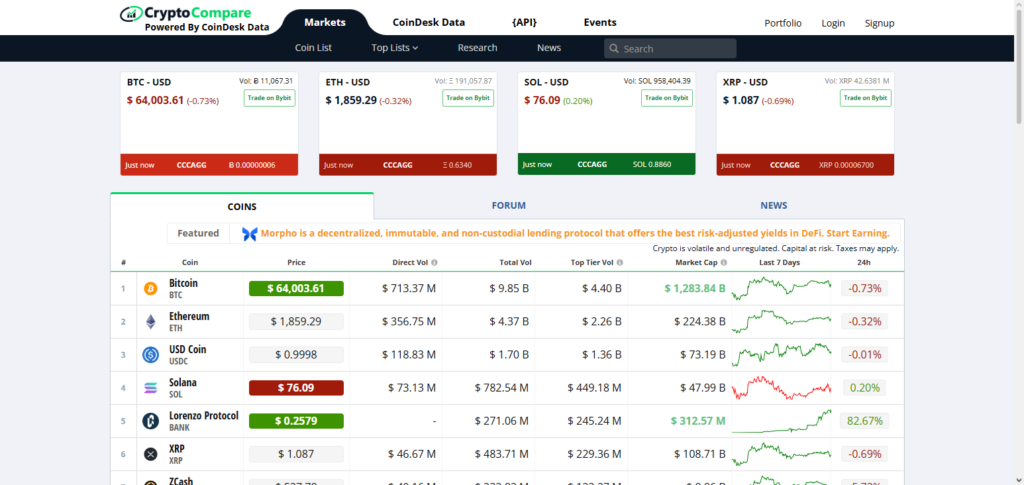Click Trade on Bybit for XRP - USD

(x=865, y=98)
